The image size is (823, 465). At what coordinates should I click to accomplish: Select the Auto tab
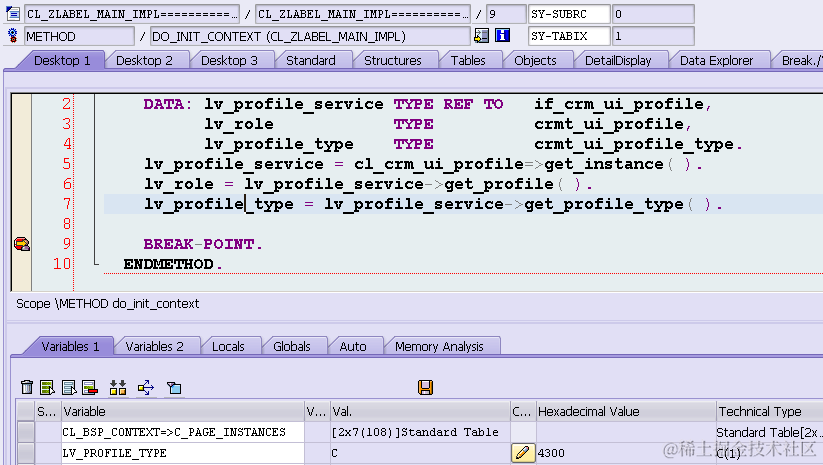click(353, 346)
